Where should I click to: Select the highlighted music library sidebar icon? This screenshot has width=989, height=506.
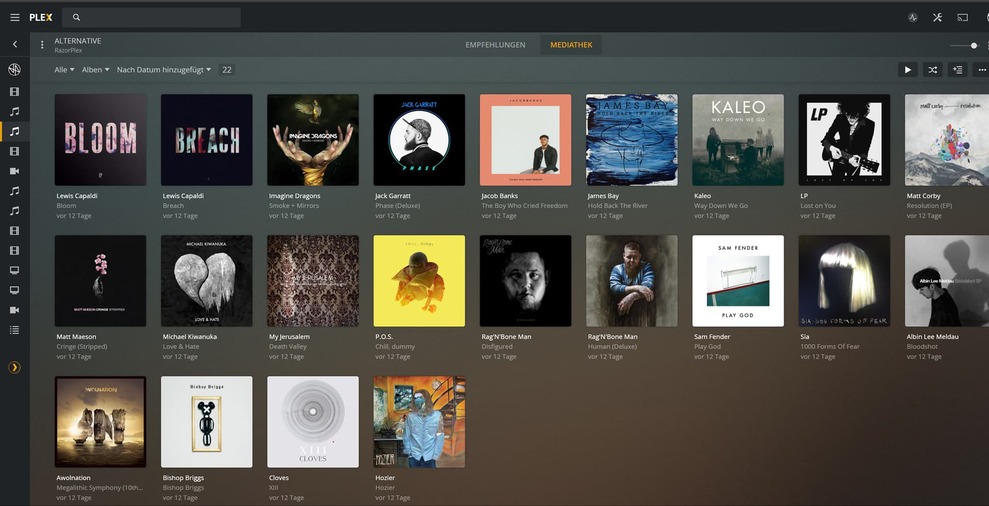click(15, 131)
